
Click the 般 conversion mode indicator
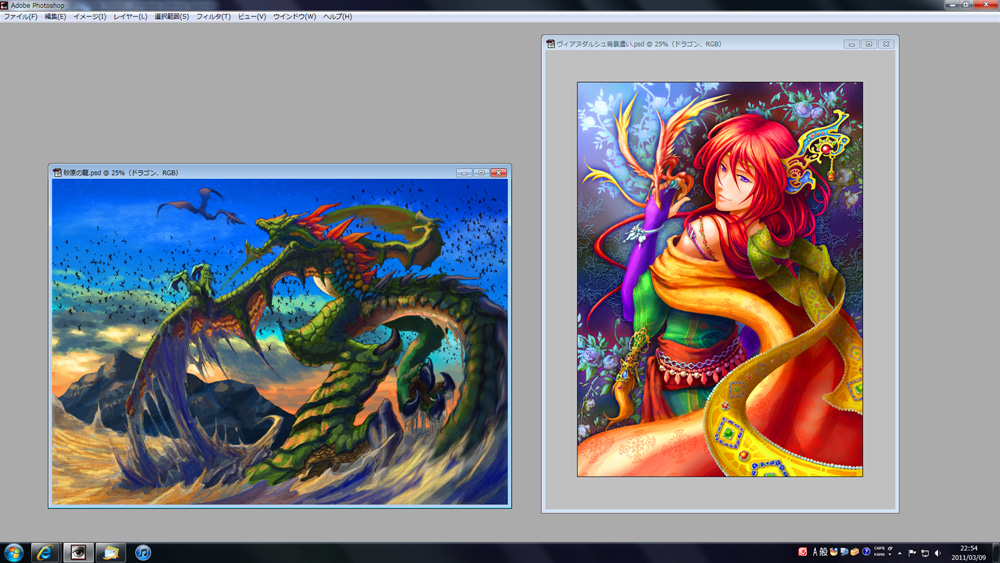pos(823,552)
